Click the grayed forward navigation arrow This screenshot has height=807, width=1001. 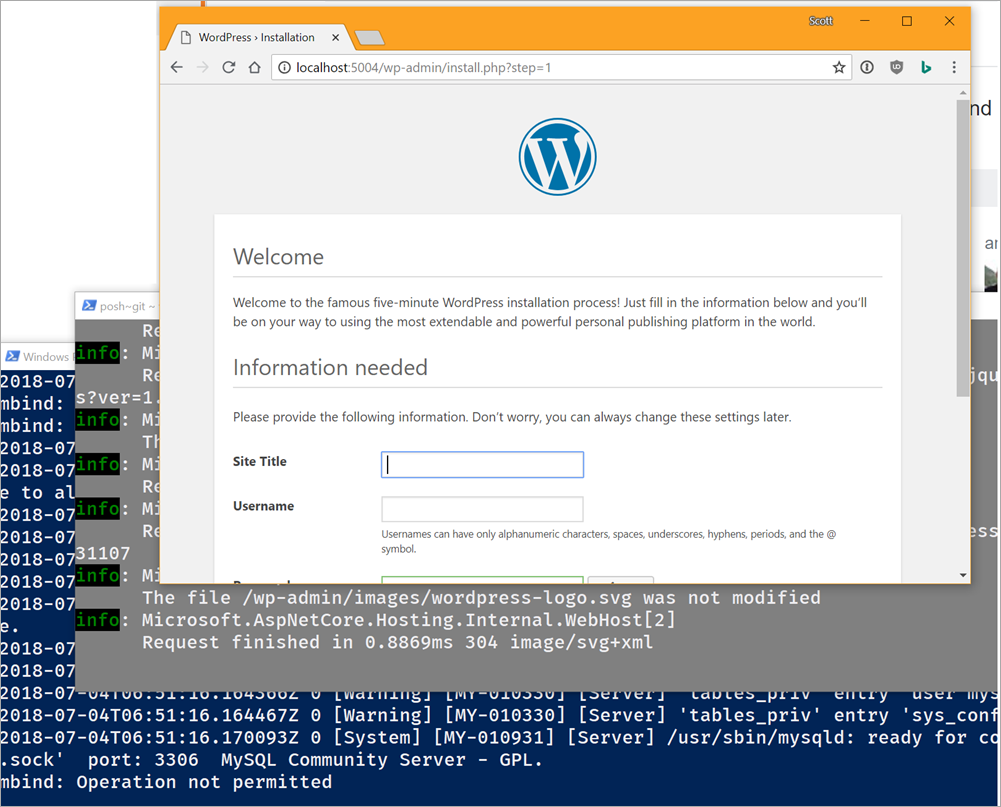[202, 67]
